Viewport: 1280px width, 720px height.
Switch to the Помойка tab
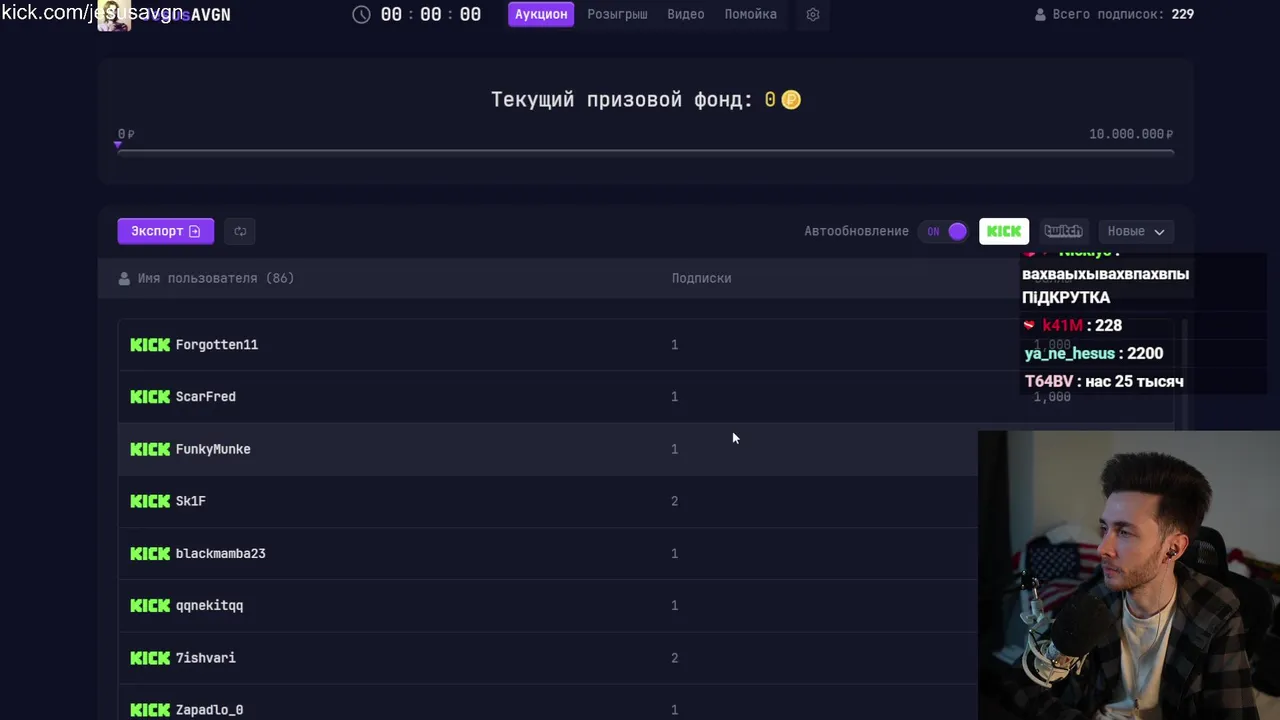click(x=751, y=14)
